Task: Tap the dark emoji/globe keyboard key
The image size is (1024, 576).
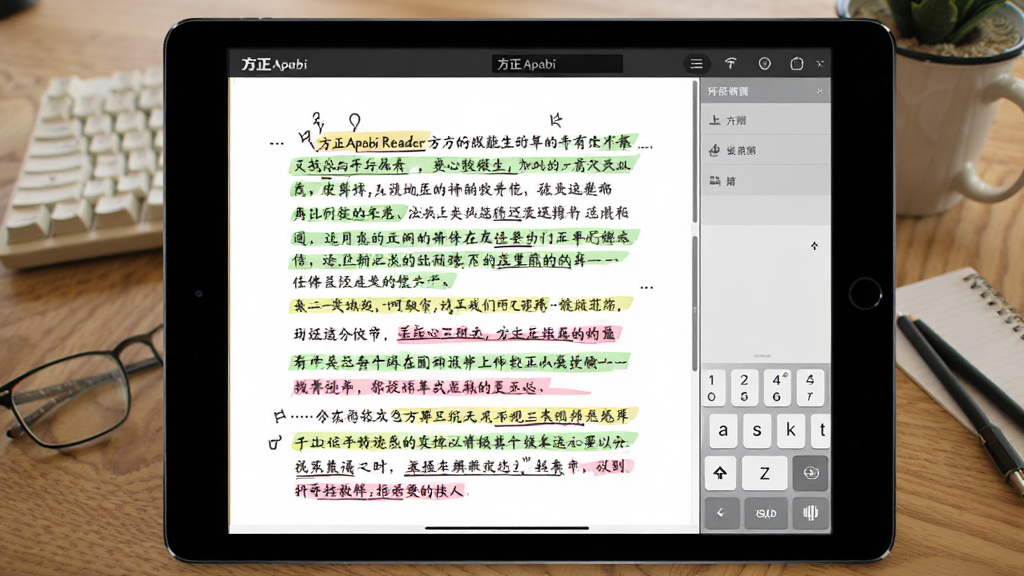Action: [x=810, y=473]
